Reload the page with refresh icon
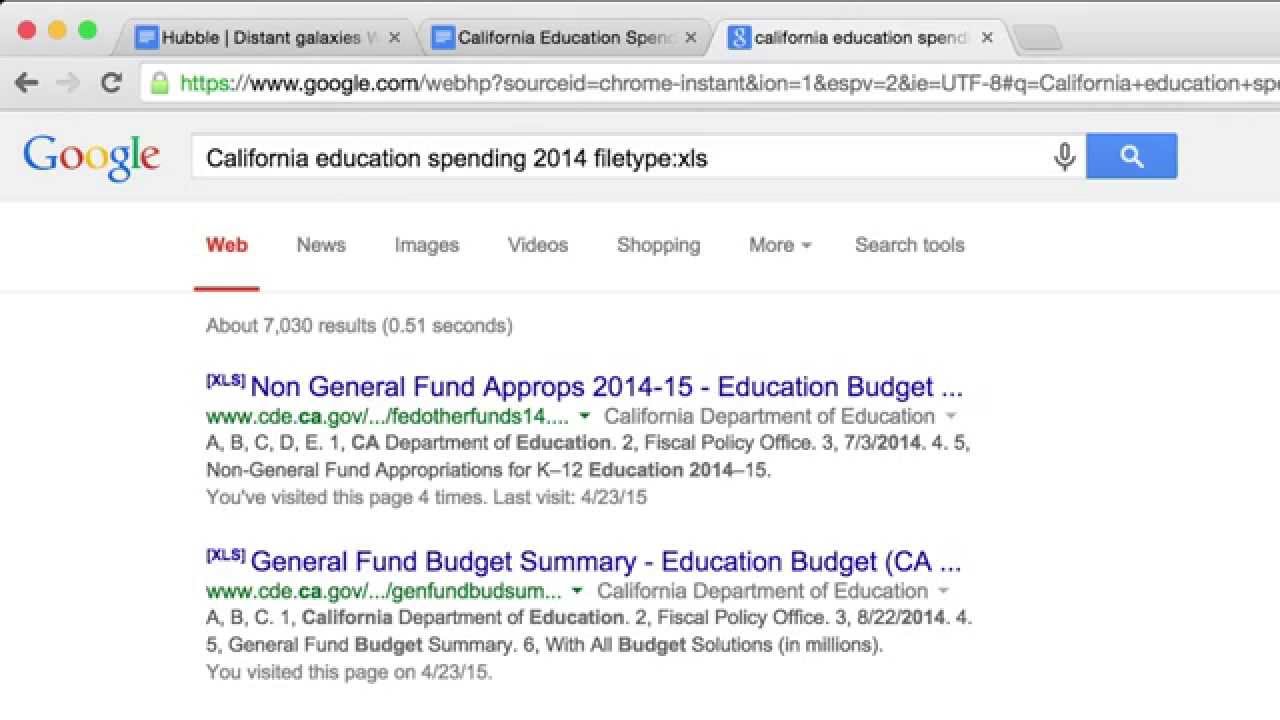The height and width of the screenshot is (720, 1280). point(112,83)
